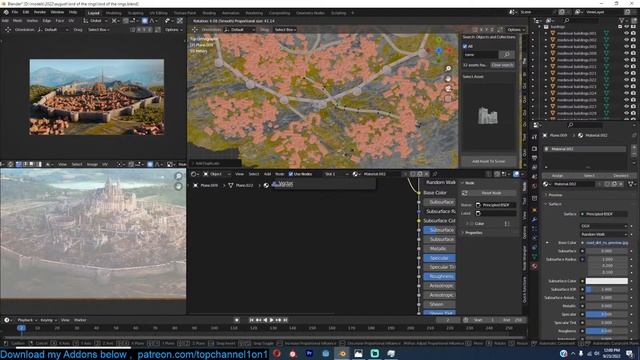
Task: Open the Default orientation dropdown in the viewport header
Action: [240, 30]
